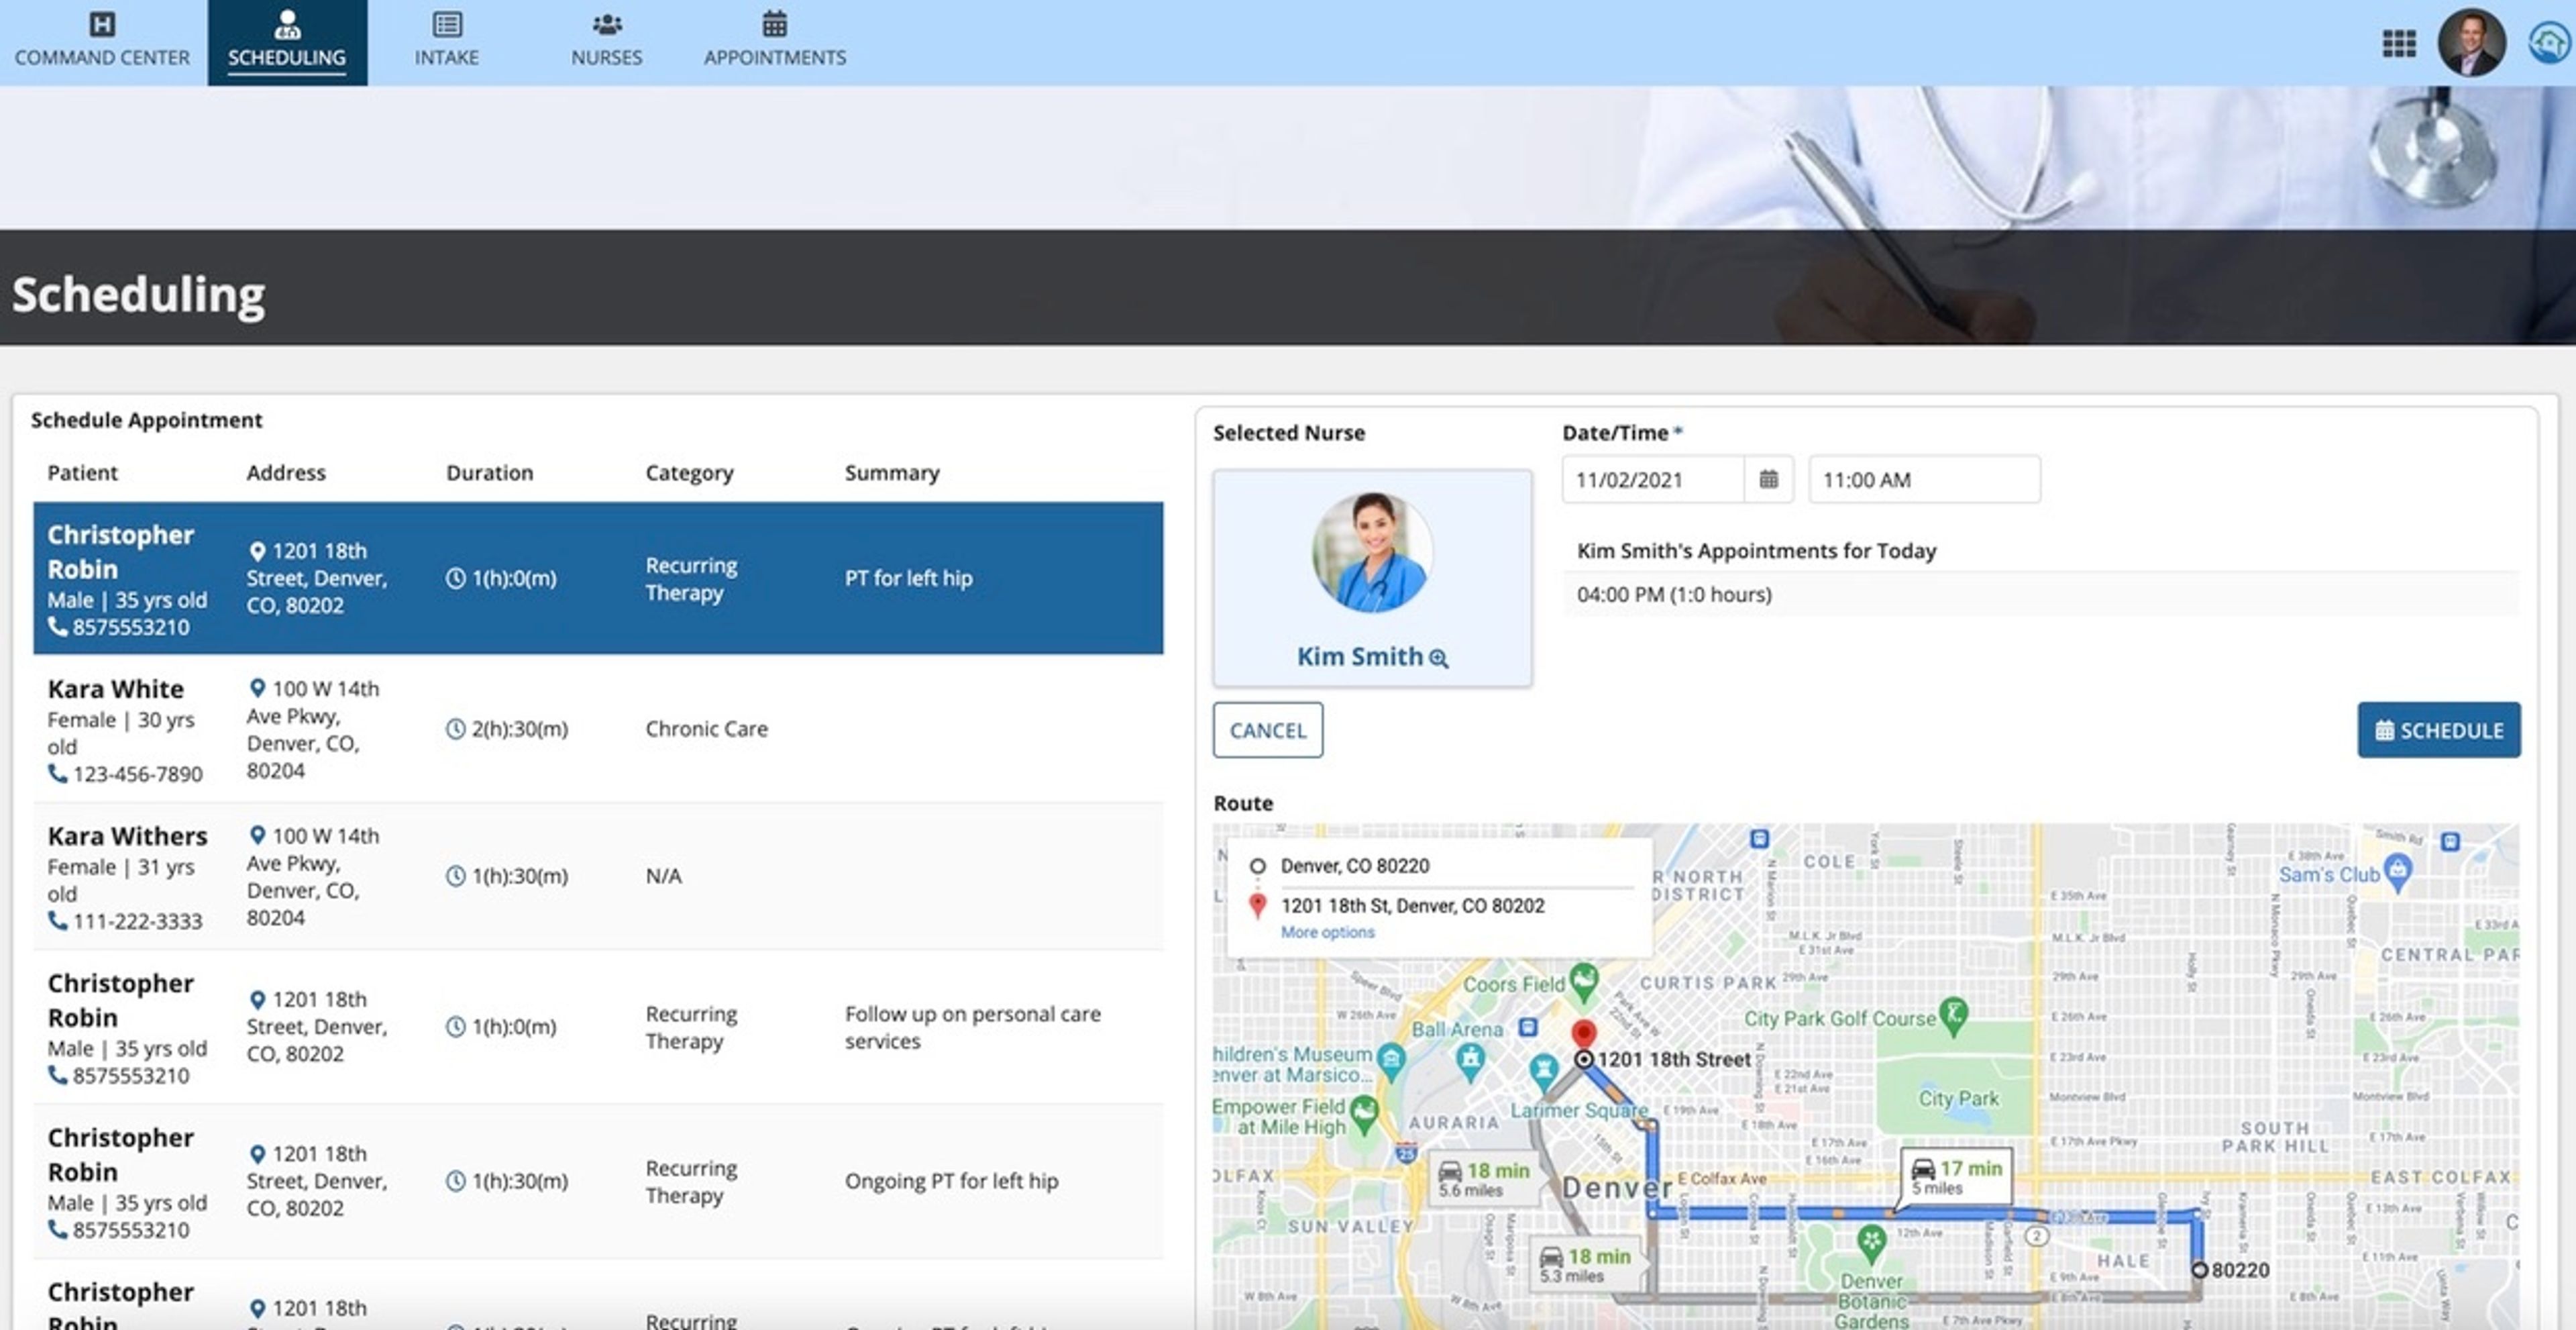Select the 04:00 PM appointment entry
The height and width of the screenshot is (1330, 2576).
2040,594
